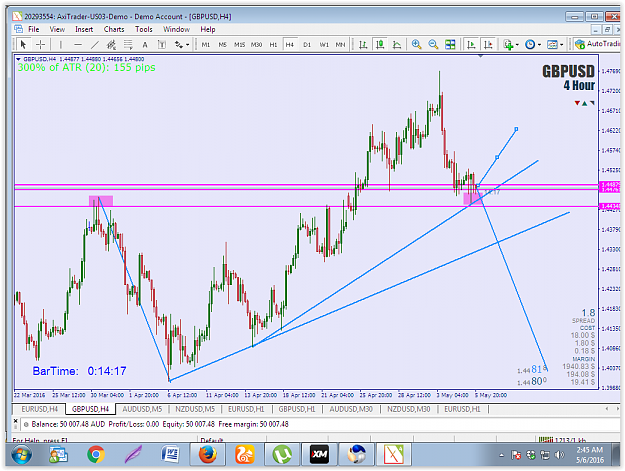Show hidden system tray icons
The image size is (625, 471).
pyautogui.click(x=501, y=455)
